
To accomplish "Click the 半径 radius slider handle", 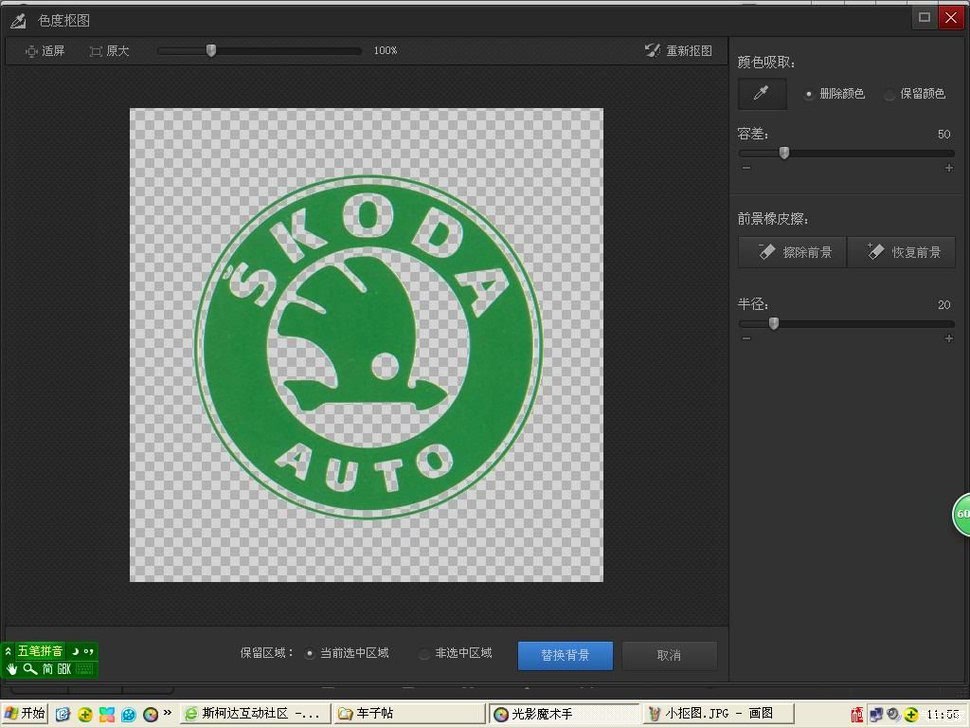I will click(773, 323).
